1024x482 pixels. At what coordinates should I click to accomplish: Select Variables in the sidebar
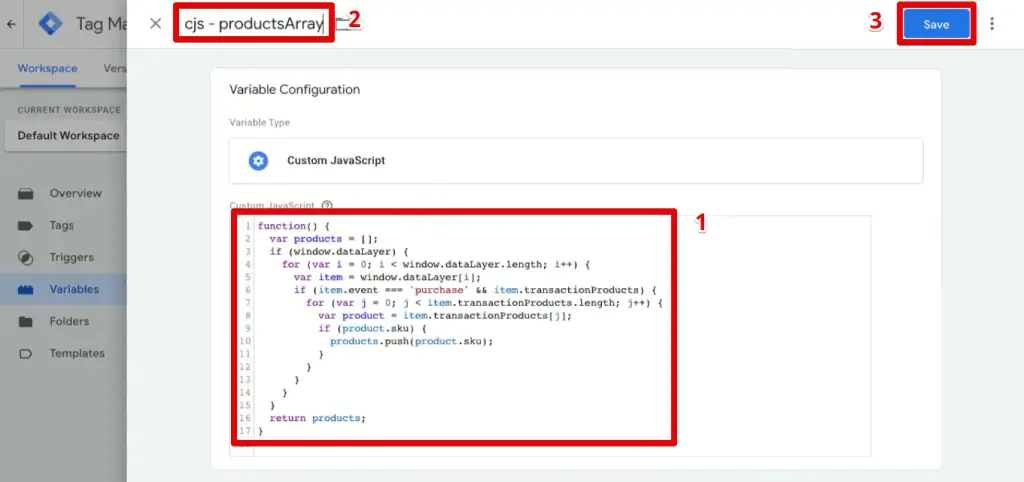[x=74, y=289]
